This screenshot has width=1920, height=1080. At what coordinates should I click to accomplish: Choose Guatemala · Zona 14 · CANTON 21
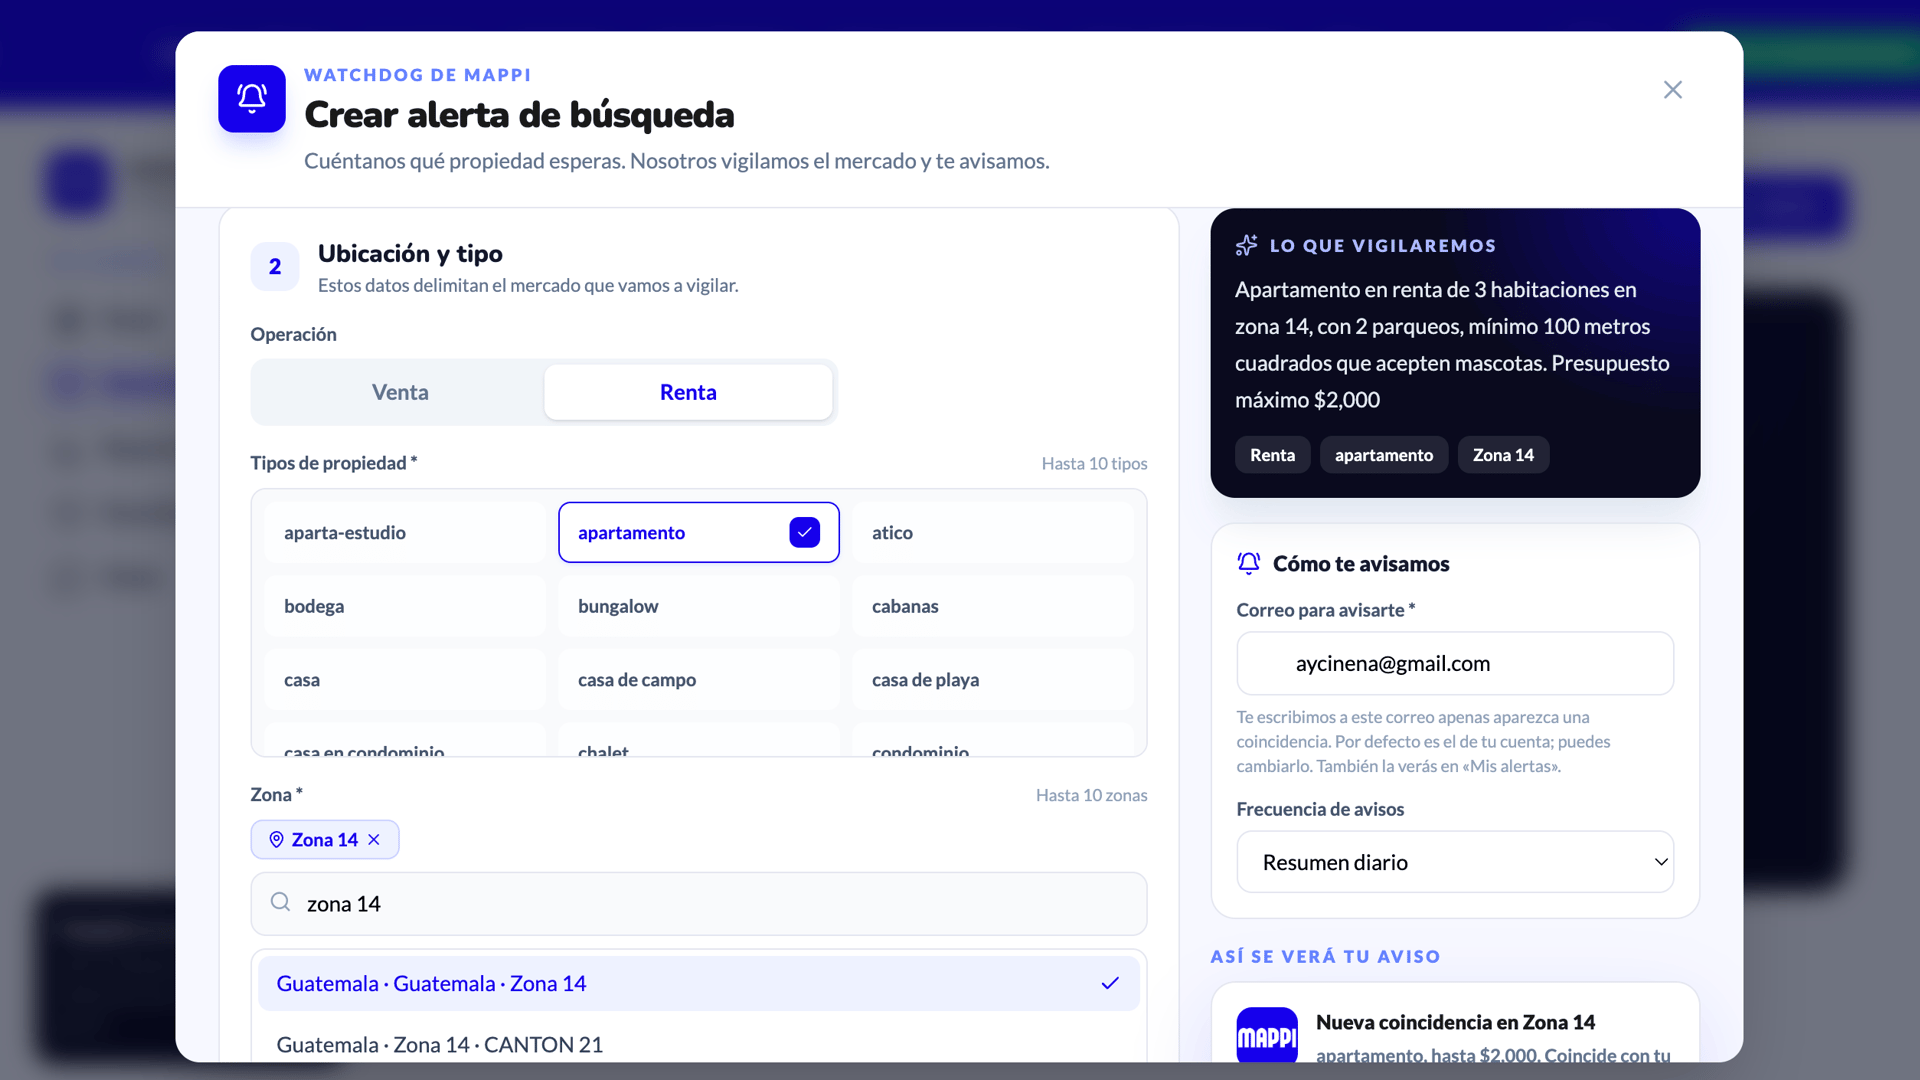point(698,1044)
